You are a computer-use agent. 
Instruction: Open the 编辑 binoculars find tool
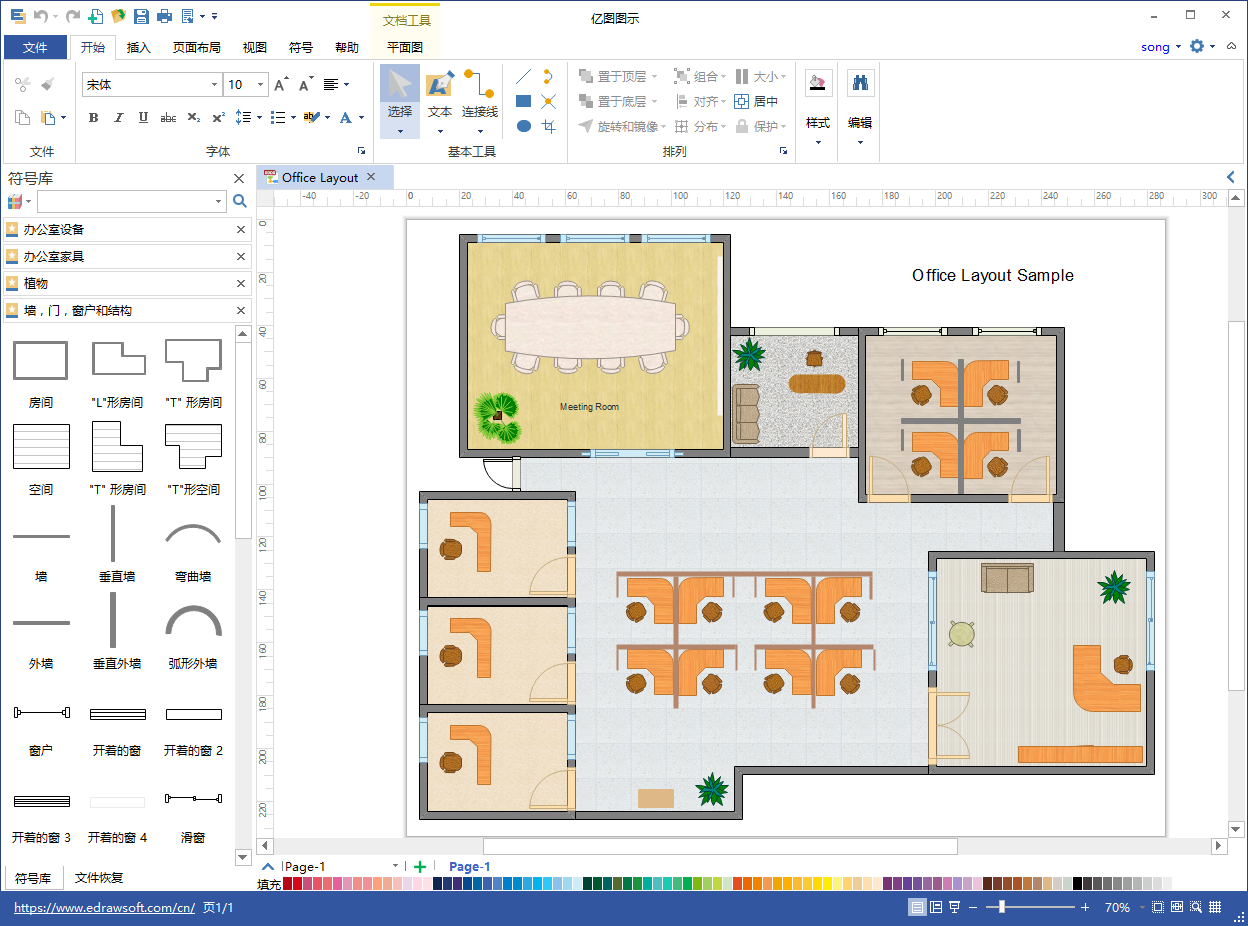pyautogui.click(x=860, y=98)
